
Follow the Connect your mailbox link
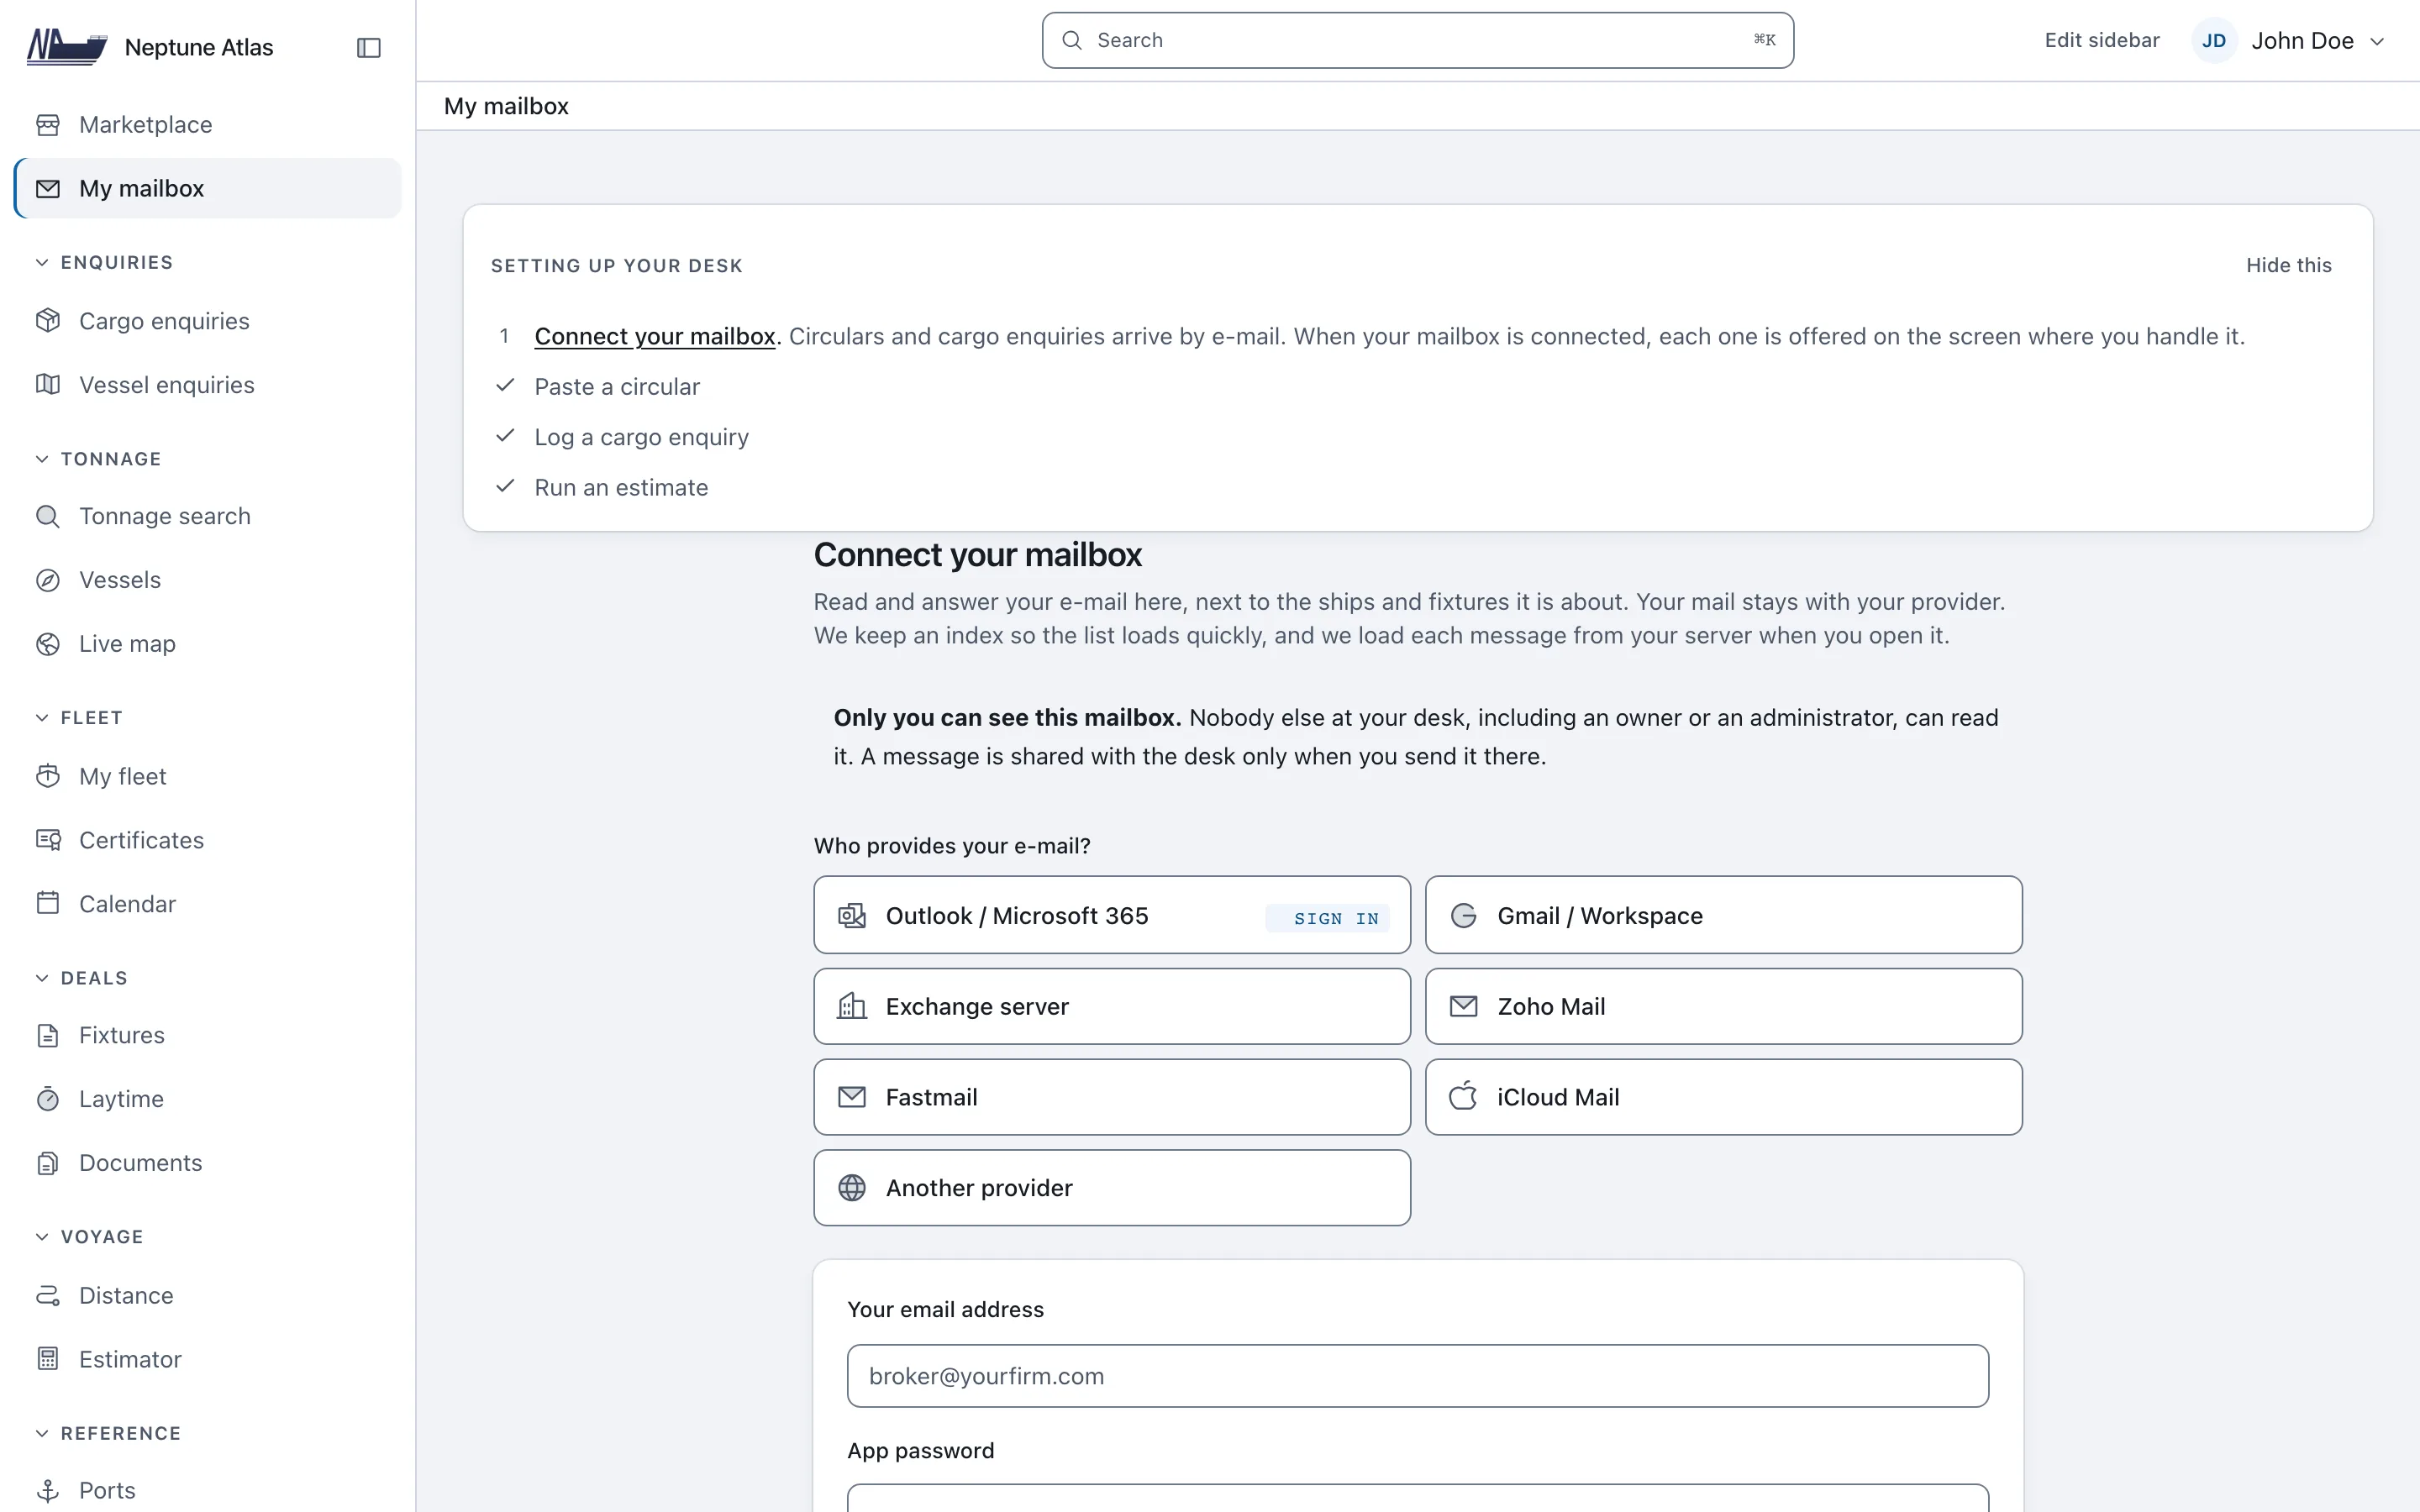(655, 336)
